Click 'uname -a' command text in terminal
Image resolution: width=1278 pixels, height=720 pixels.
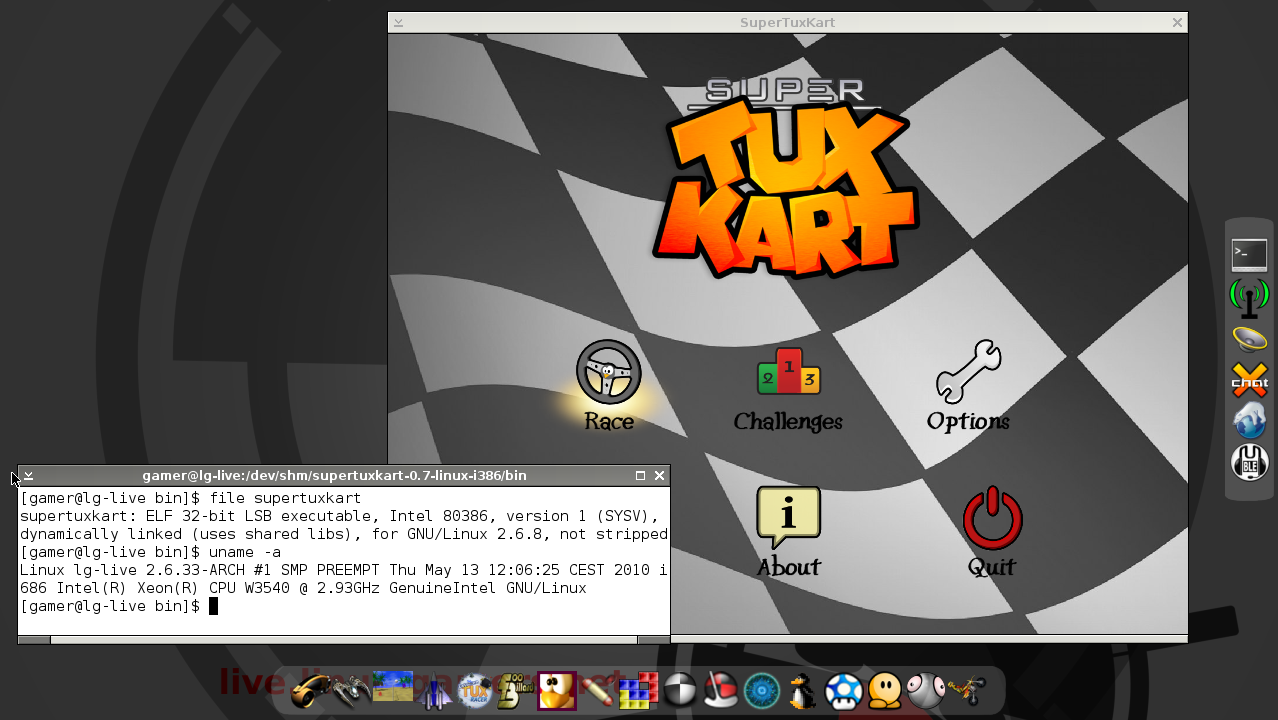[245, 552]
